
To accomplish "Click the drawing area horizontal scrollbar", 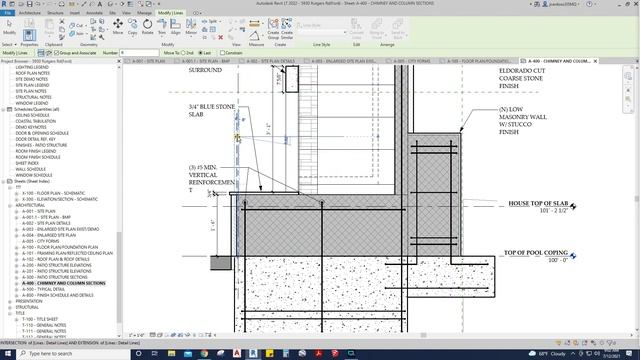I will click(x=423, y=335).
